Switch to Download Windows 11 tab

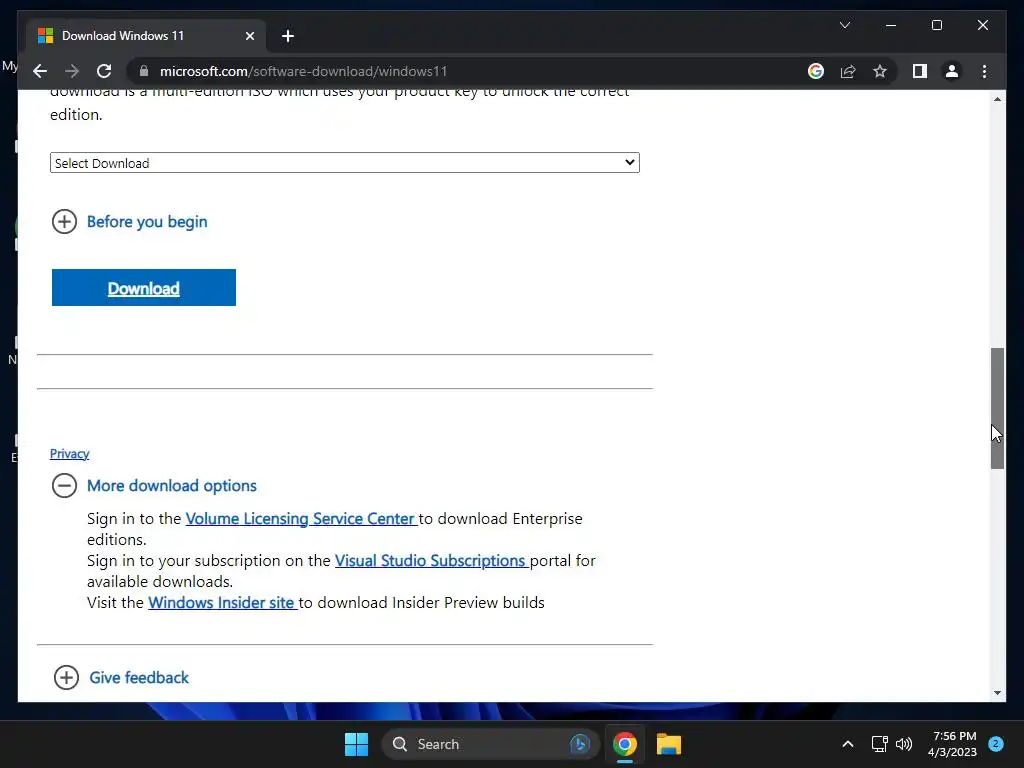coord(146,36)
